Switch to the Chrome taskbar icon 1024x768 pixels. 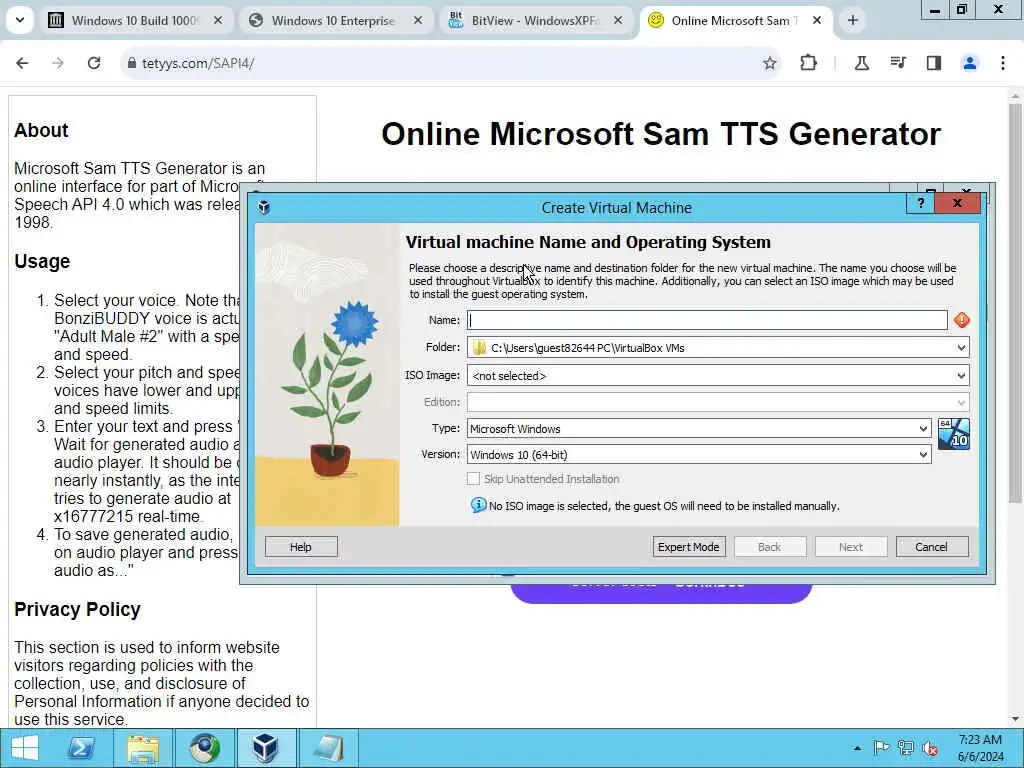click(204, 748)
